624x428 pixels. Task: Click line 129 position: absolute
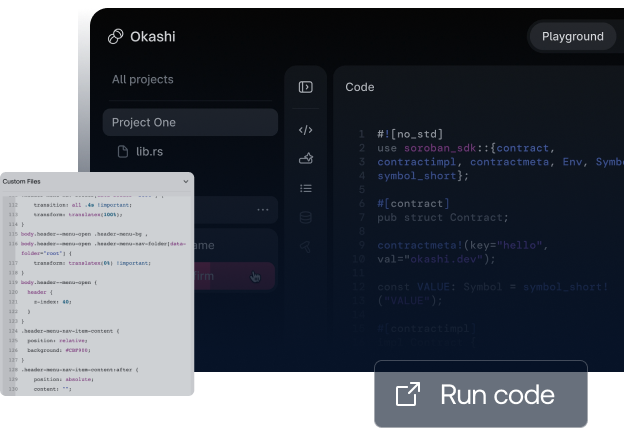pos(64,379)
